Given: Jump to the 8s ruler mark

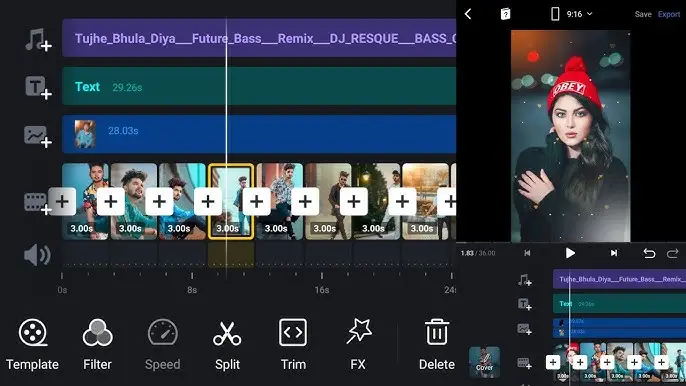Looking at the screenshot, I should point(192,289).
